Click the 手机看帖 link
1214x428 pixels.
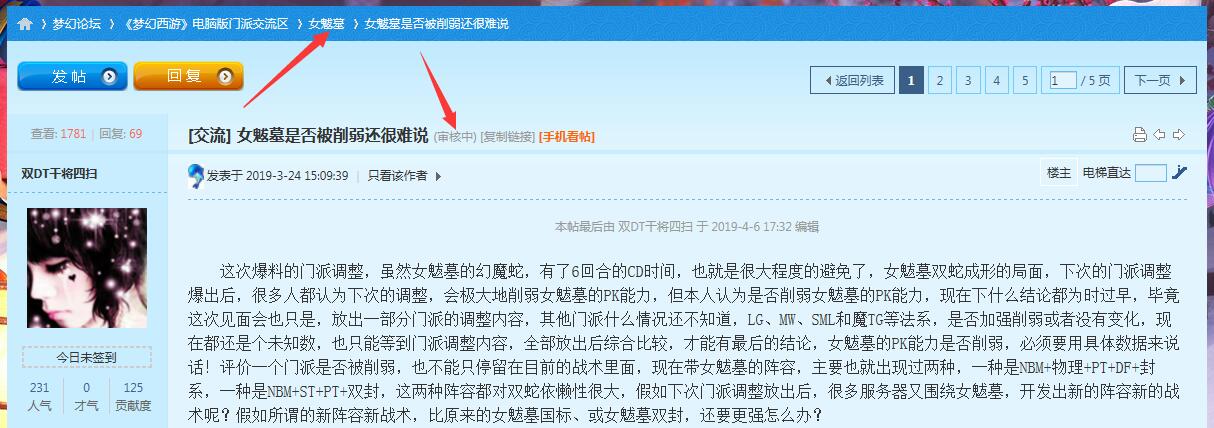567,136
